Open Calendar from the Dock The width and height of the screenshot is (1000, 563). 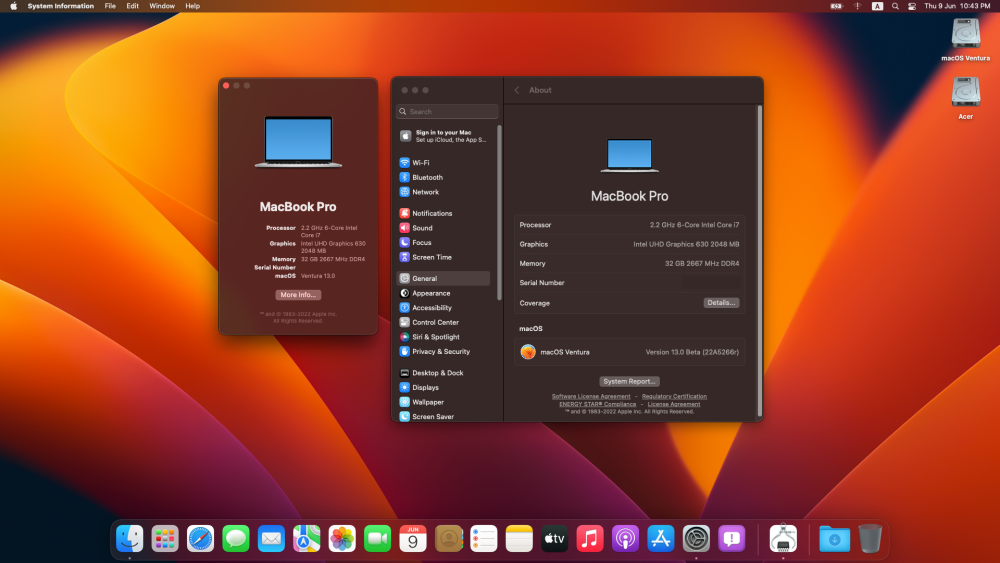413,539
